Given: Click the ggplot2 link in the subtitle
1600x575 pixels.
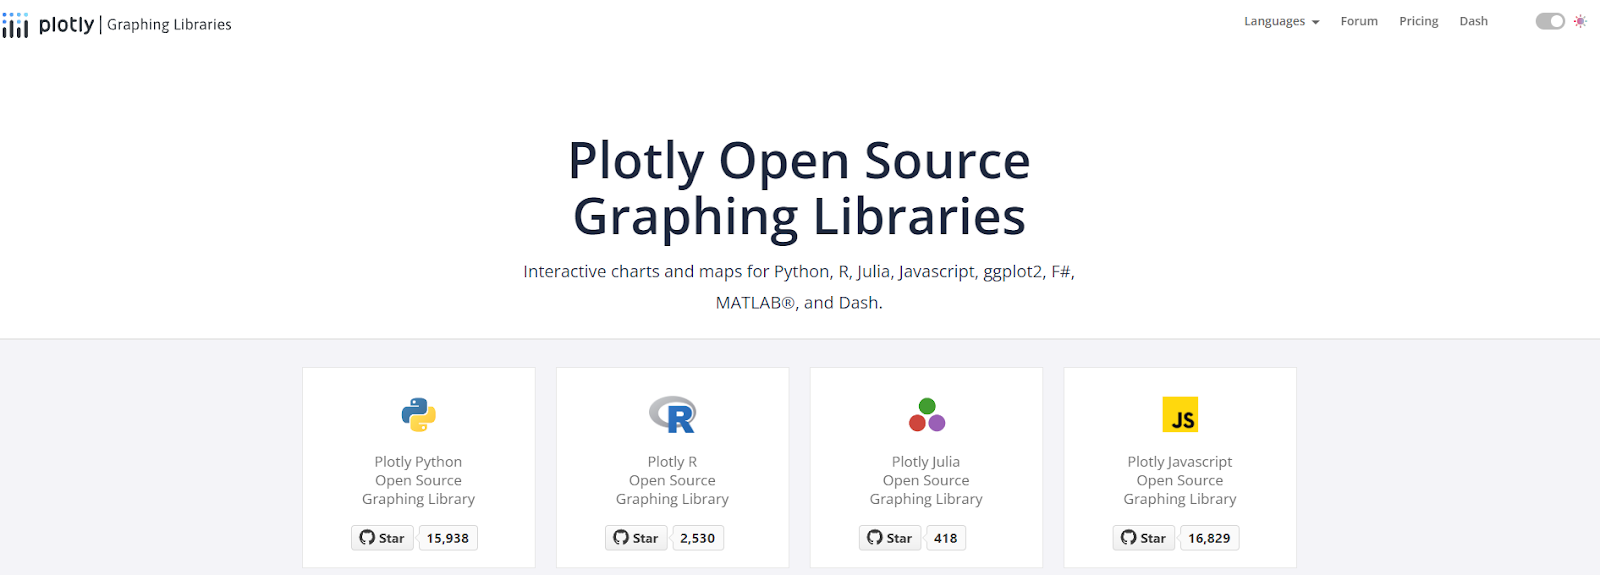Looking at the screenshot, I should coord(1012,272).
